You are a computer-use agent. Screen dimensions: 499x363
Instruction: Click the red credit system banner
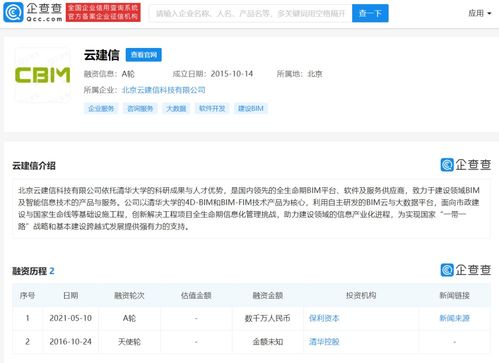click(x=103, y=12)
